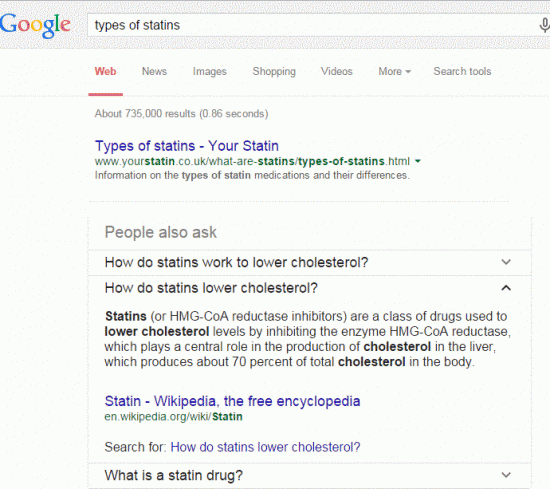Click the 'People also ask' heading
Viewport: 550px width, 489px height.
[161, 232]
